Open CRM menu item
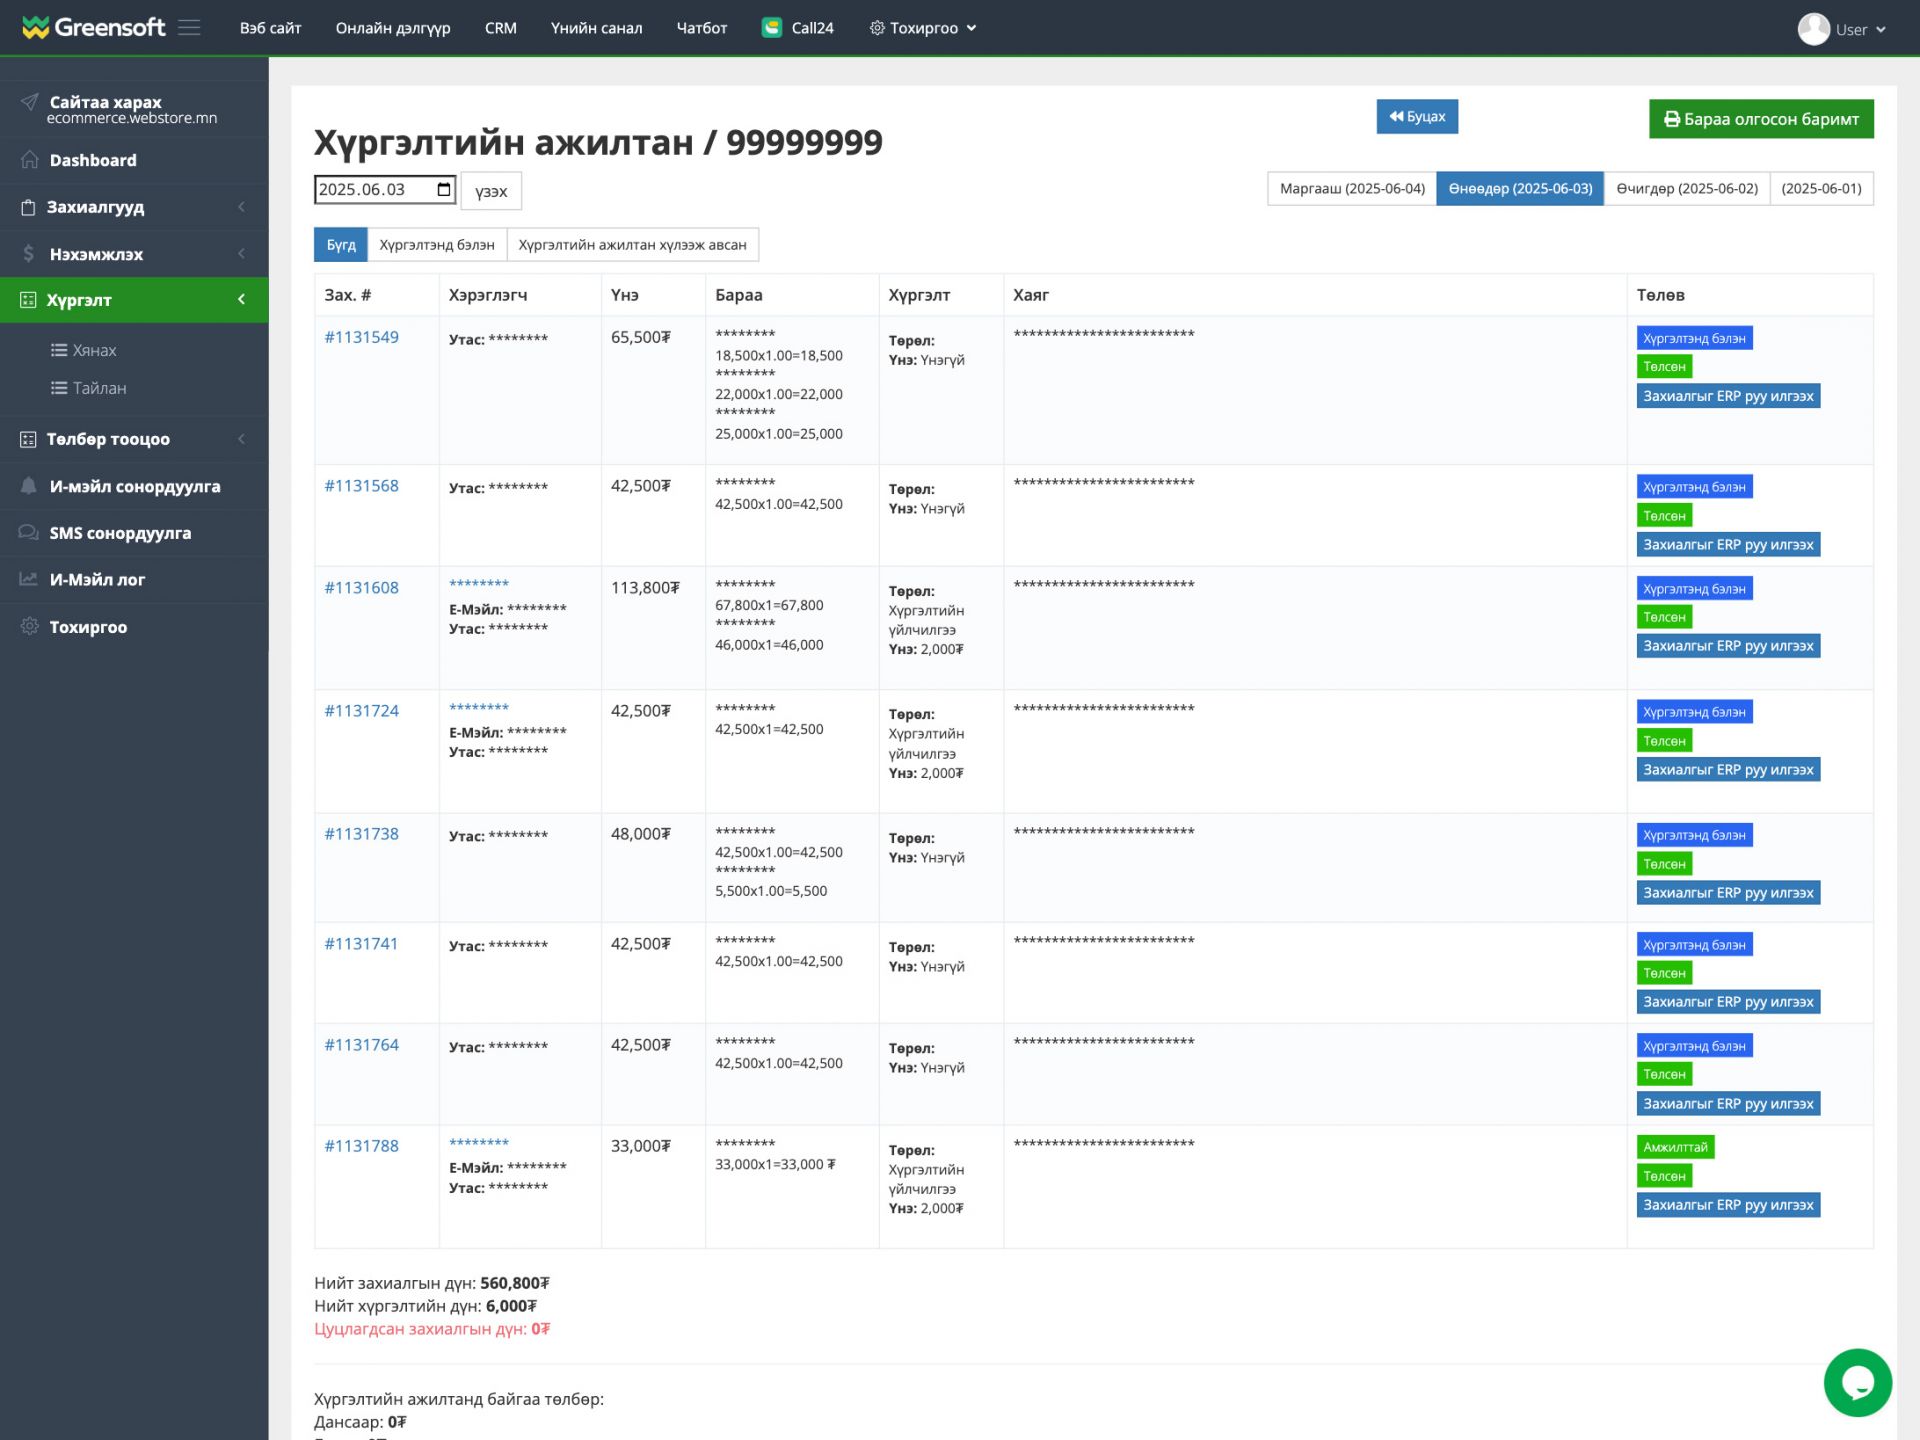This screenshot has width=1920, height=1440. pyautogui.click(x=500, y=28)
